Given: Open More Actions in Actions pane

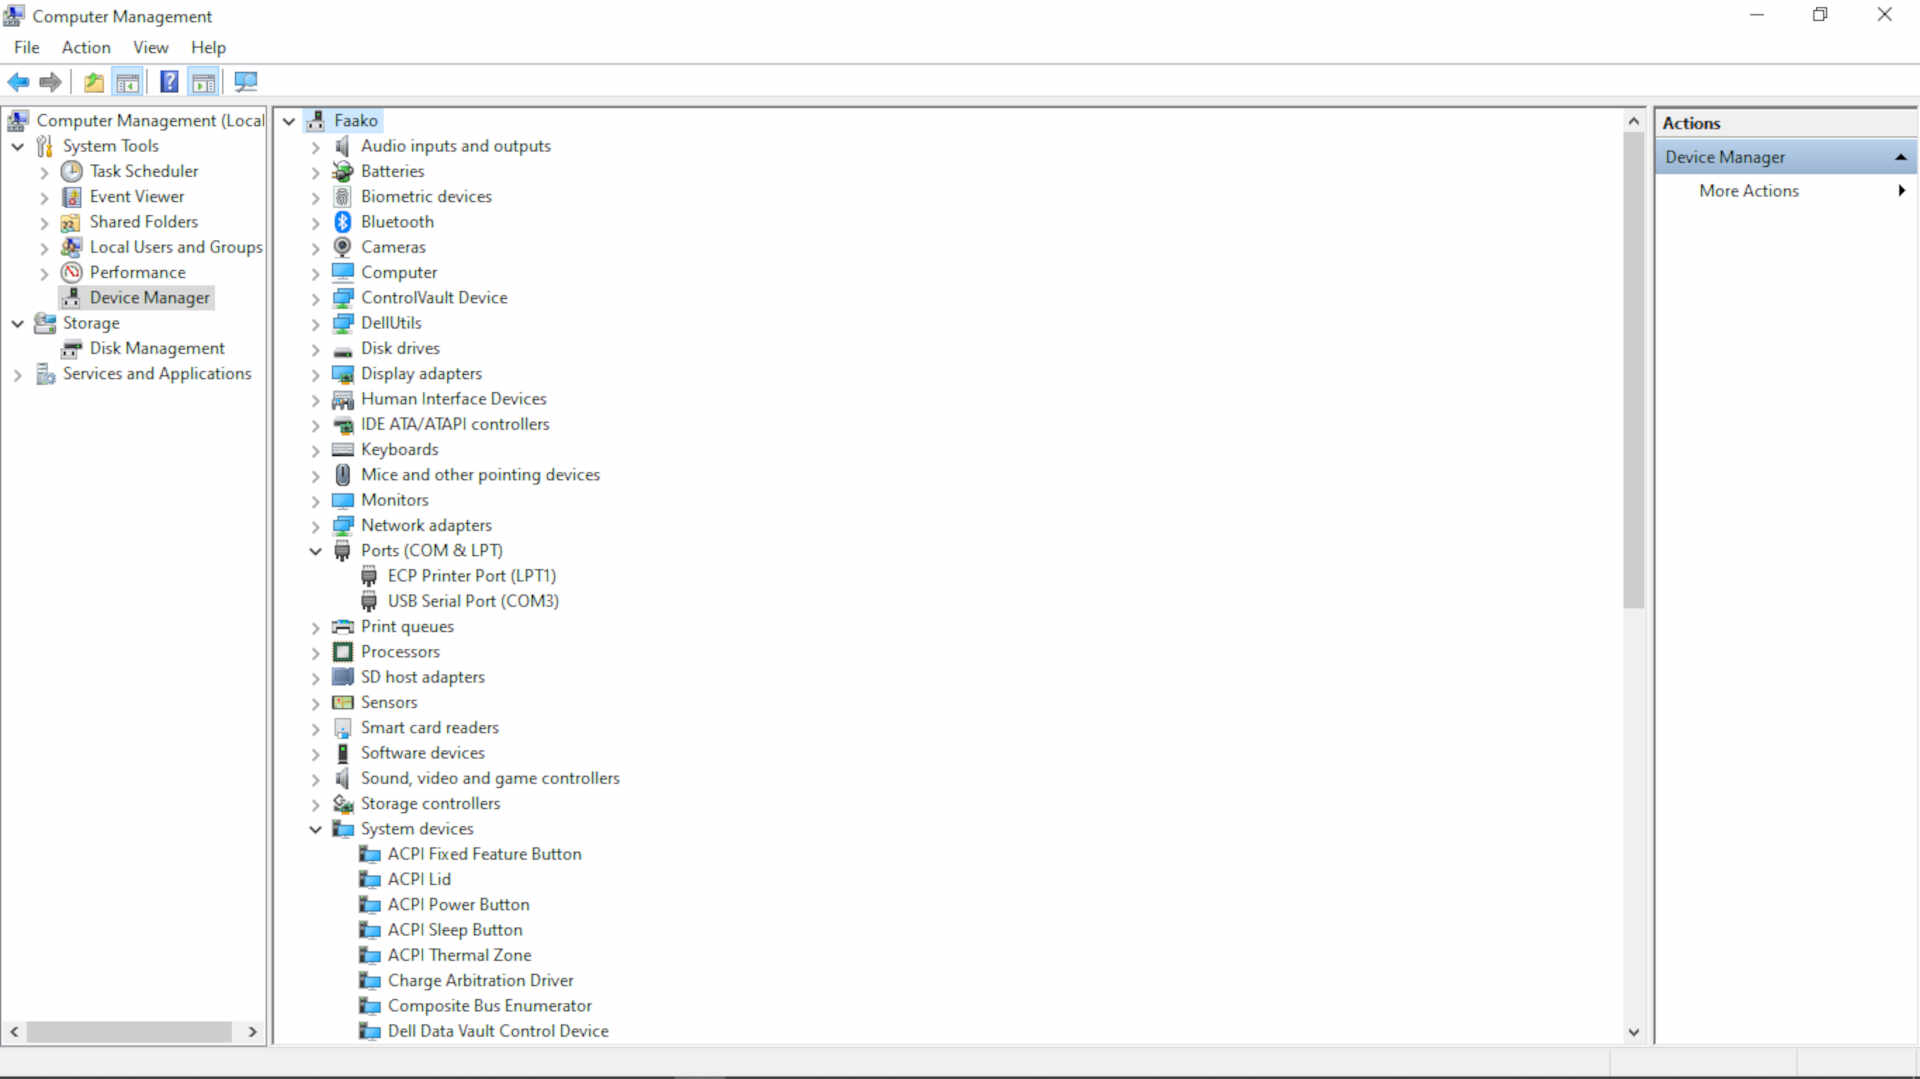Looking at the screenshot, I should 1786,191.
